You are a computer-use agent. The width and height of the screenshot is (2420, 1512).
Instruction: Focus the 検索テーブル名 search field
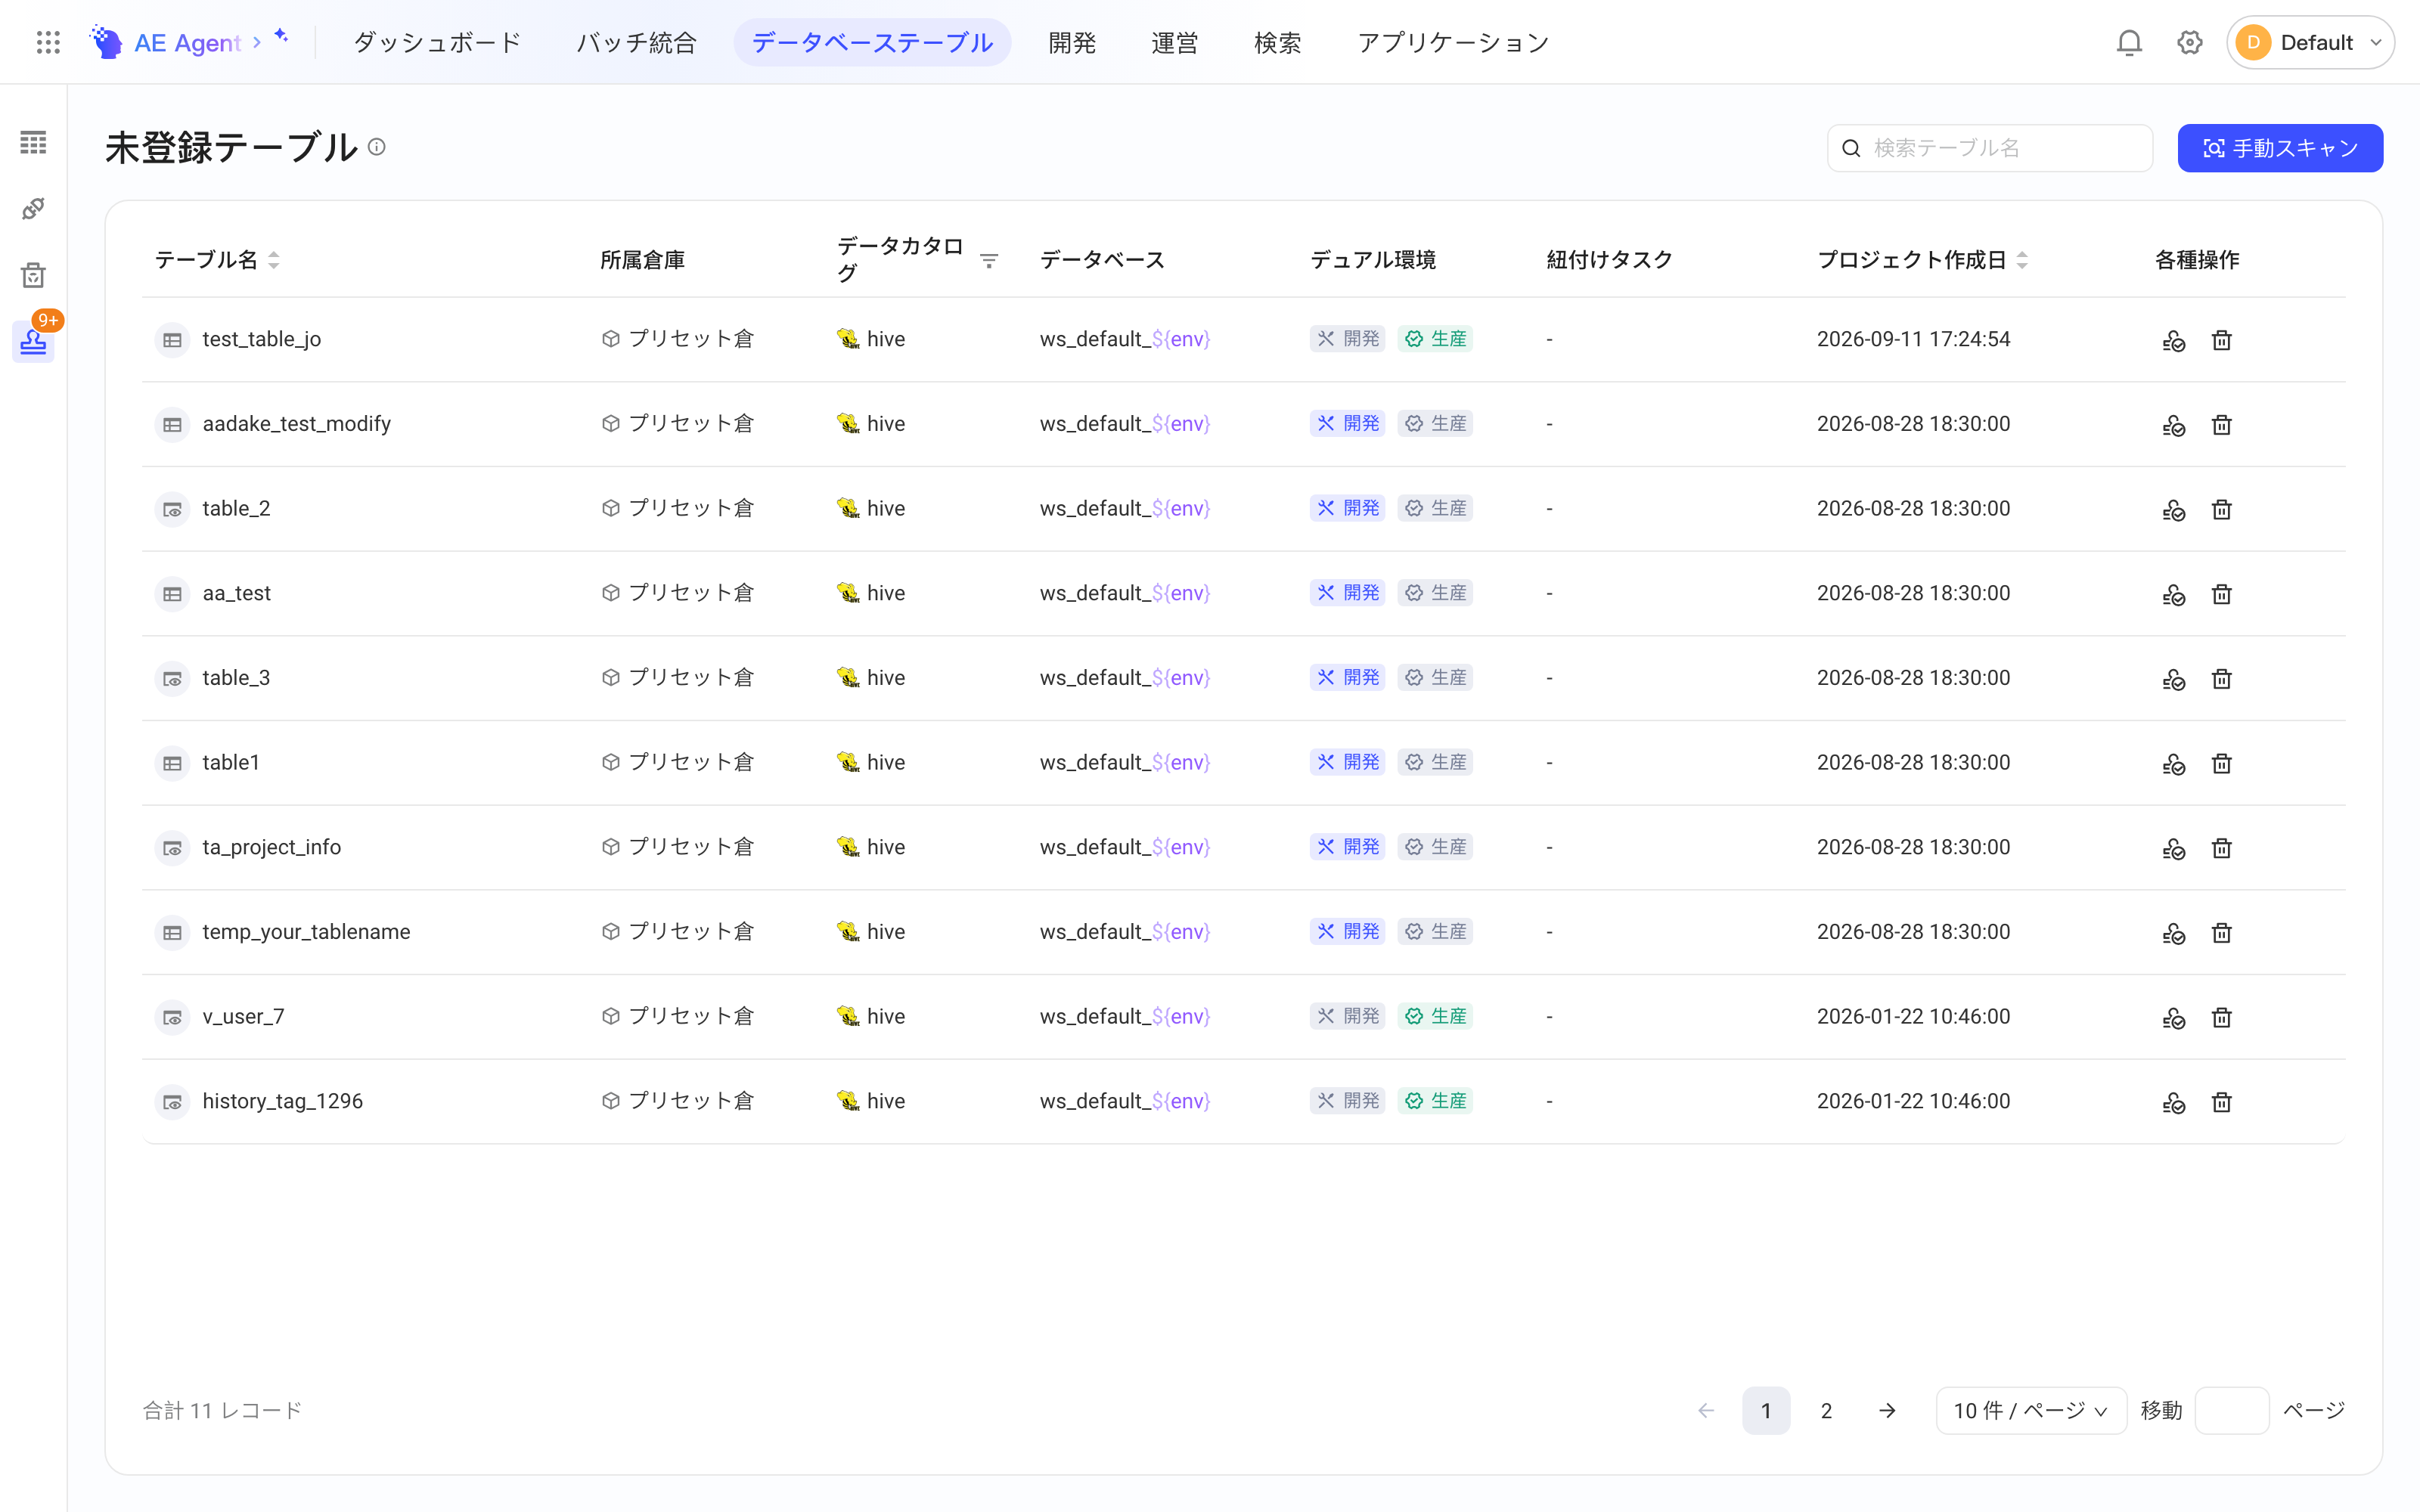(1990, 148)
